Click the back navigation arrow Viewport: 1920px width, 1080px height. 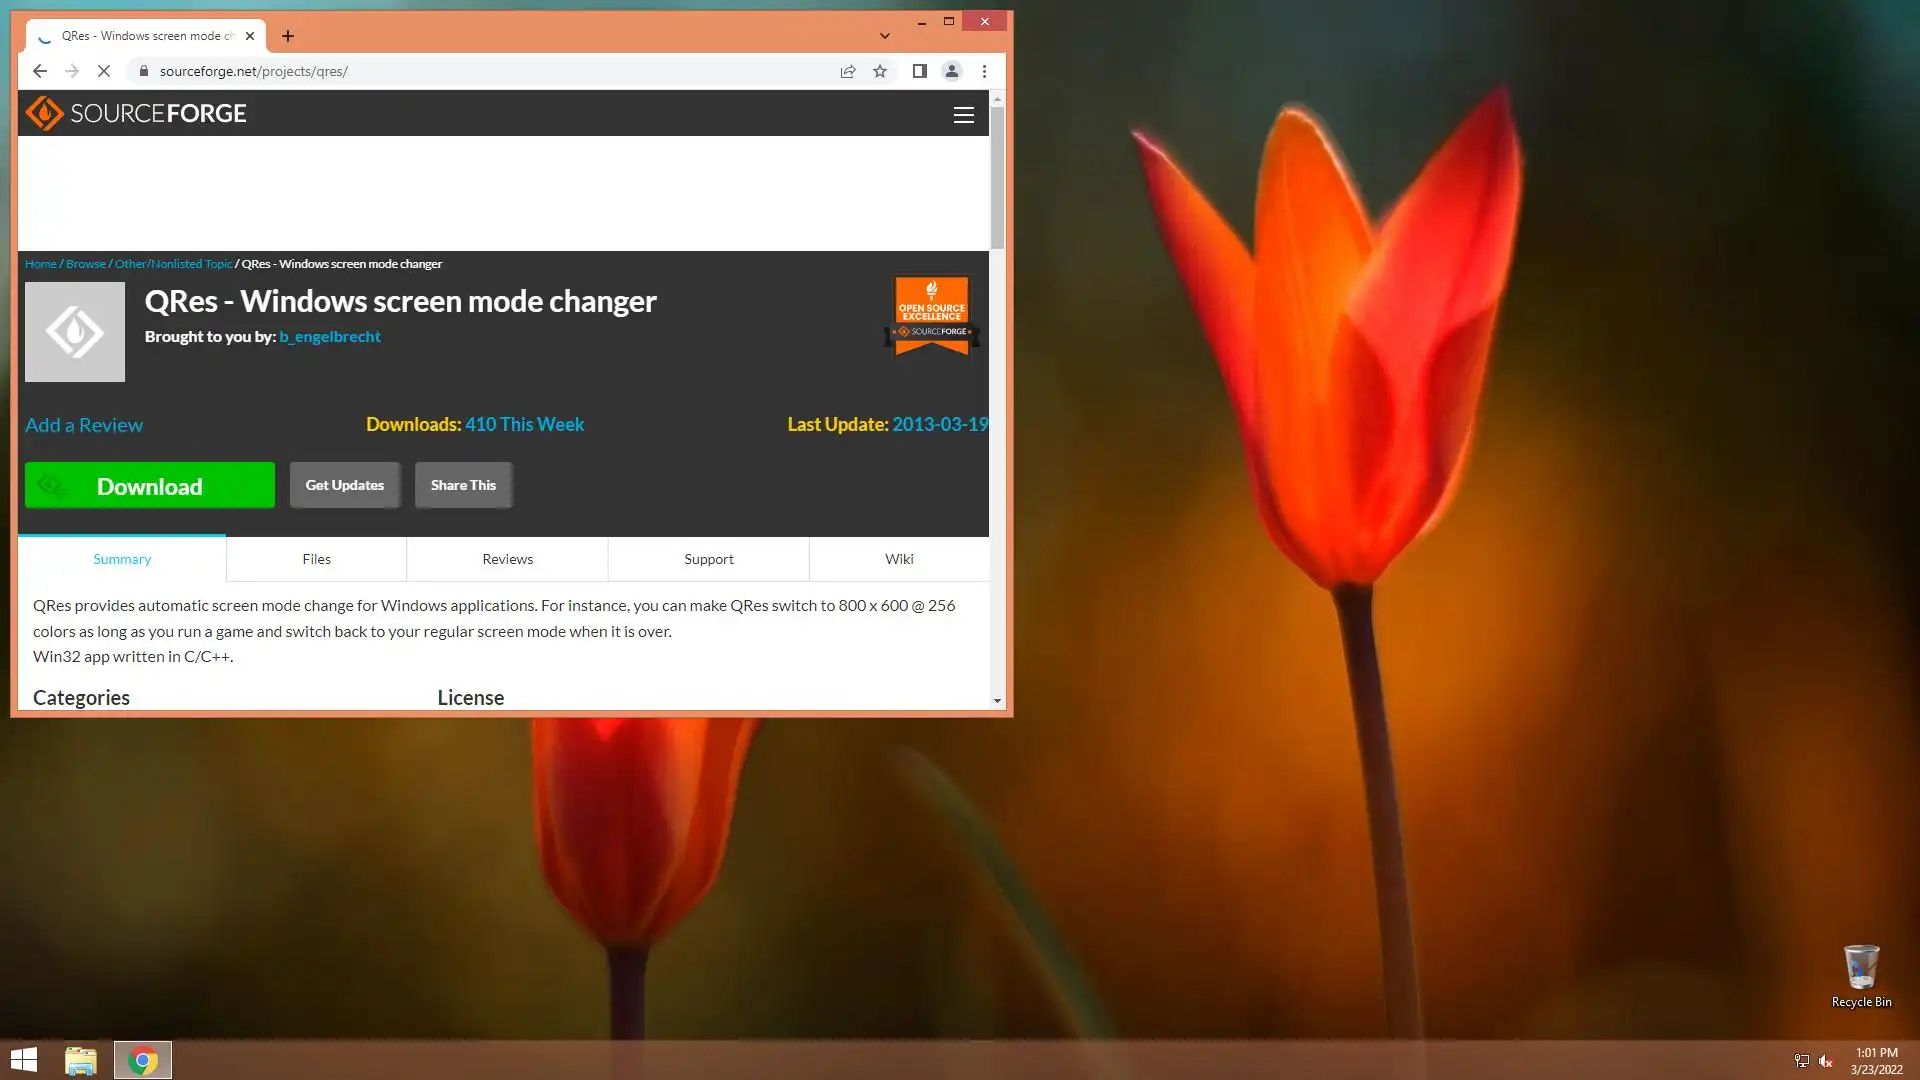coord(40,71)
